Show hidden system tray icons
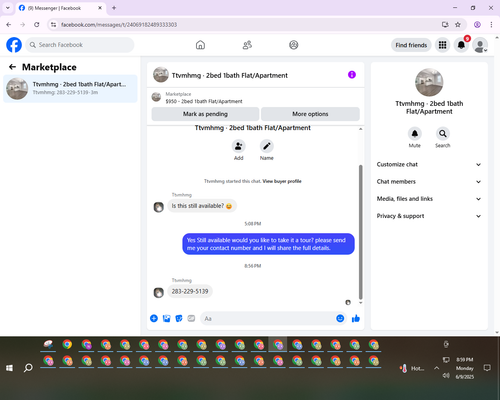Viewport: 500px width, 400px height. (436, 368)
